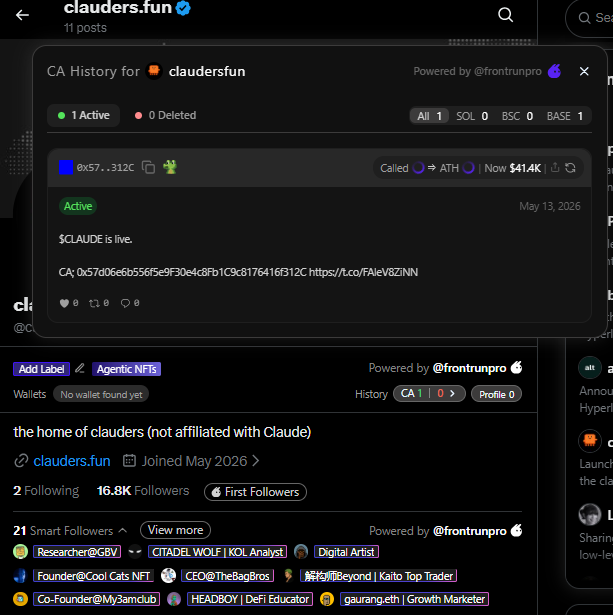613x615 pixels.
Task: Select the 1 Active filter
Action: tap(84, 115)
